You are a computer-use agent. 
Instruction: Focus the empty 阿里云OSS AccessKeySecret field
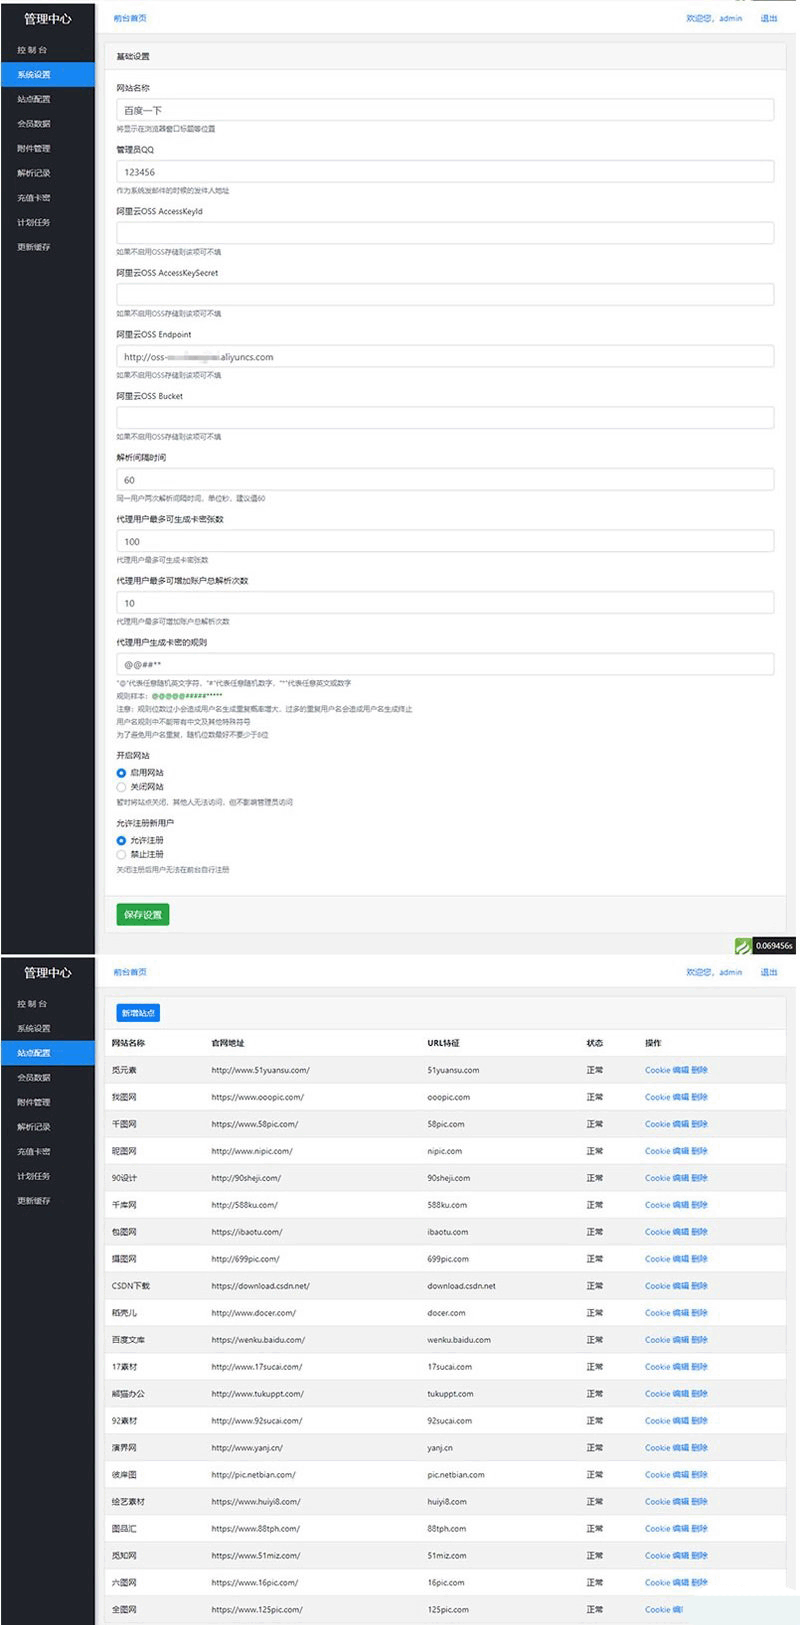[445, 295]
